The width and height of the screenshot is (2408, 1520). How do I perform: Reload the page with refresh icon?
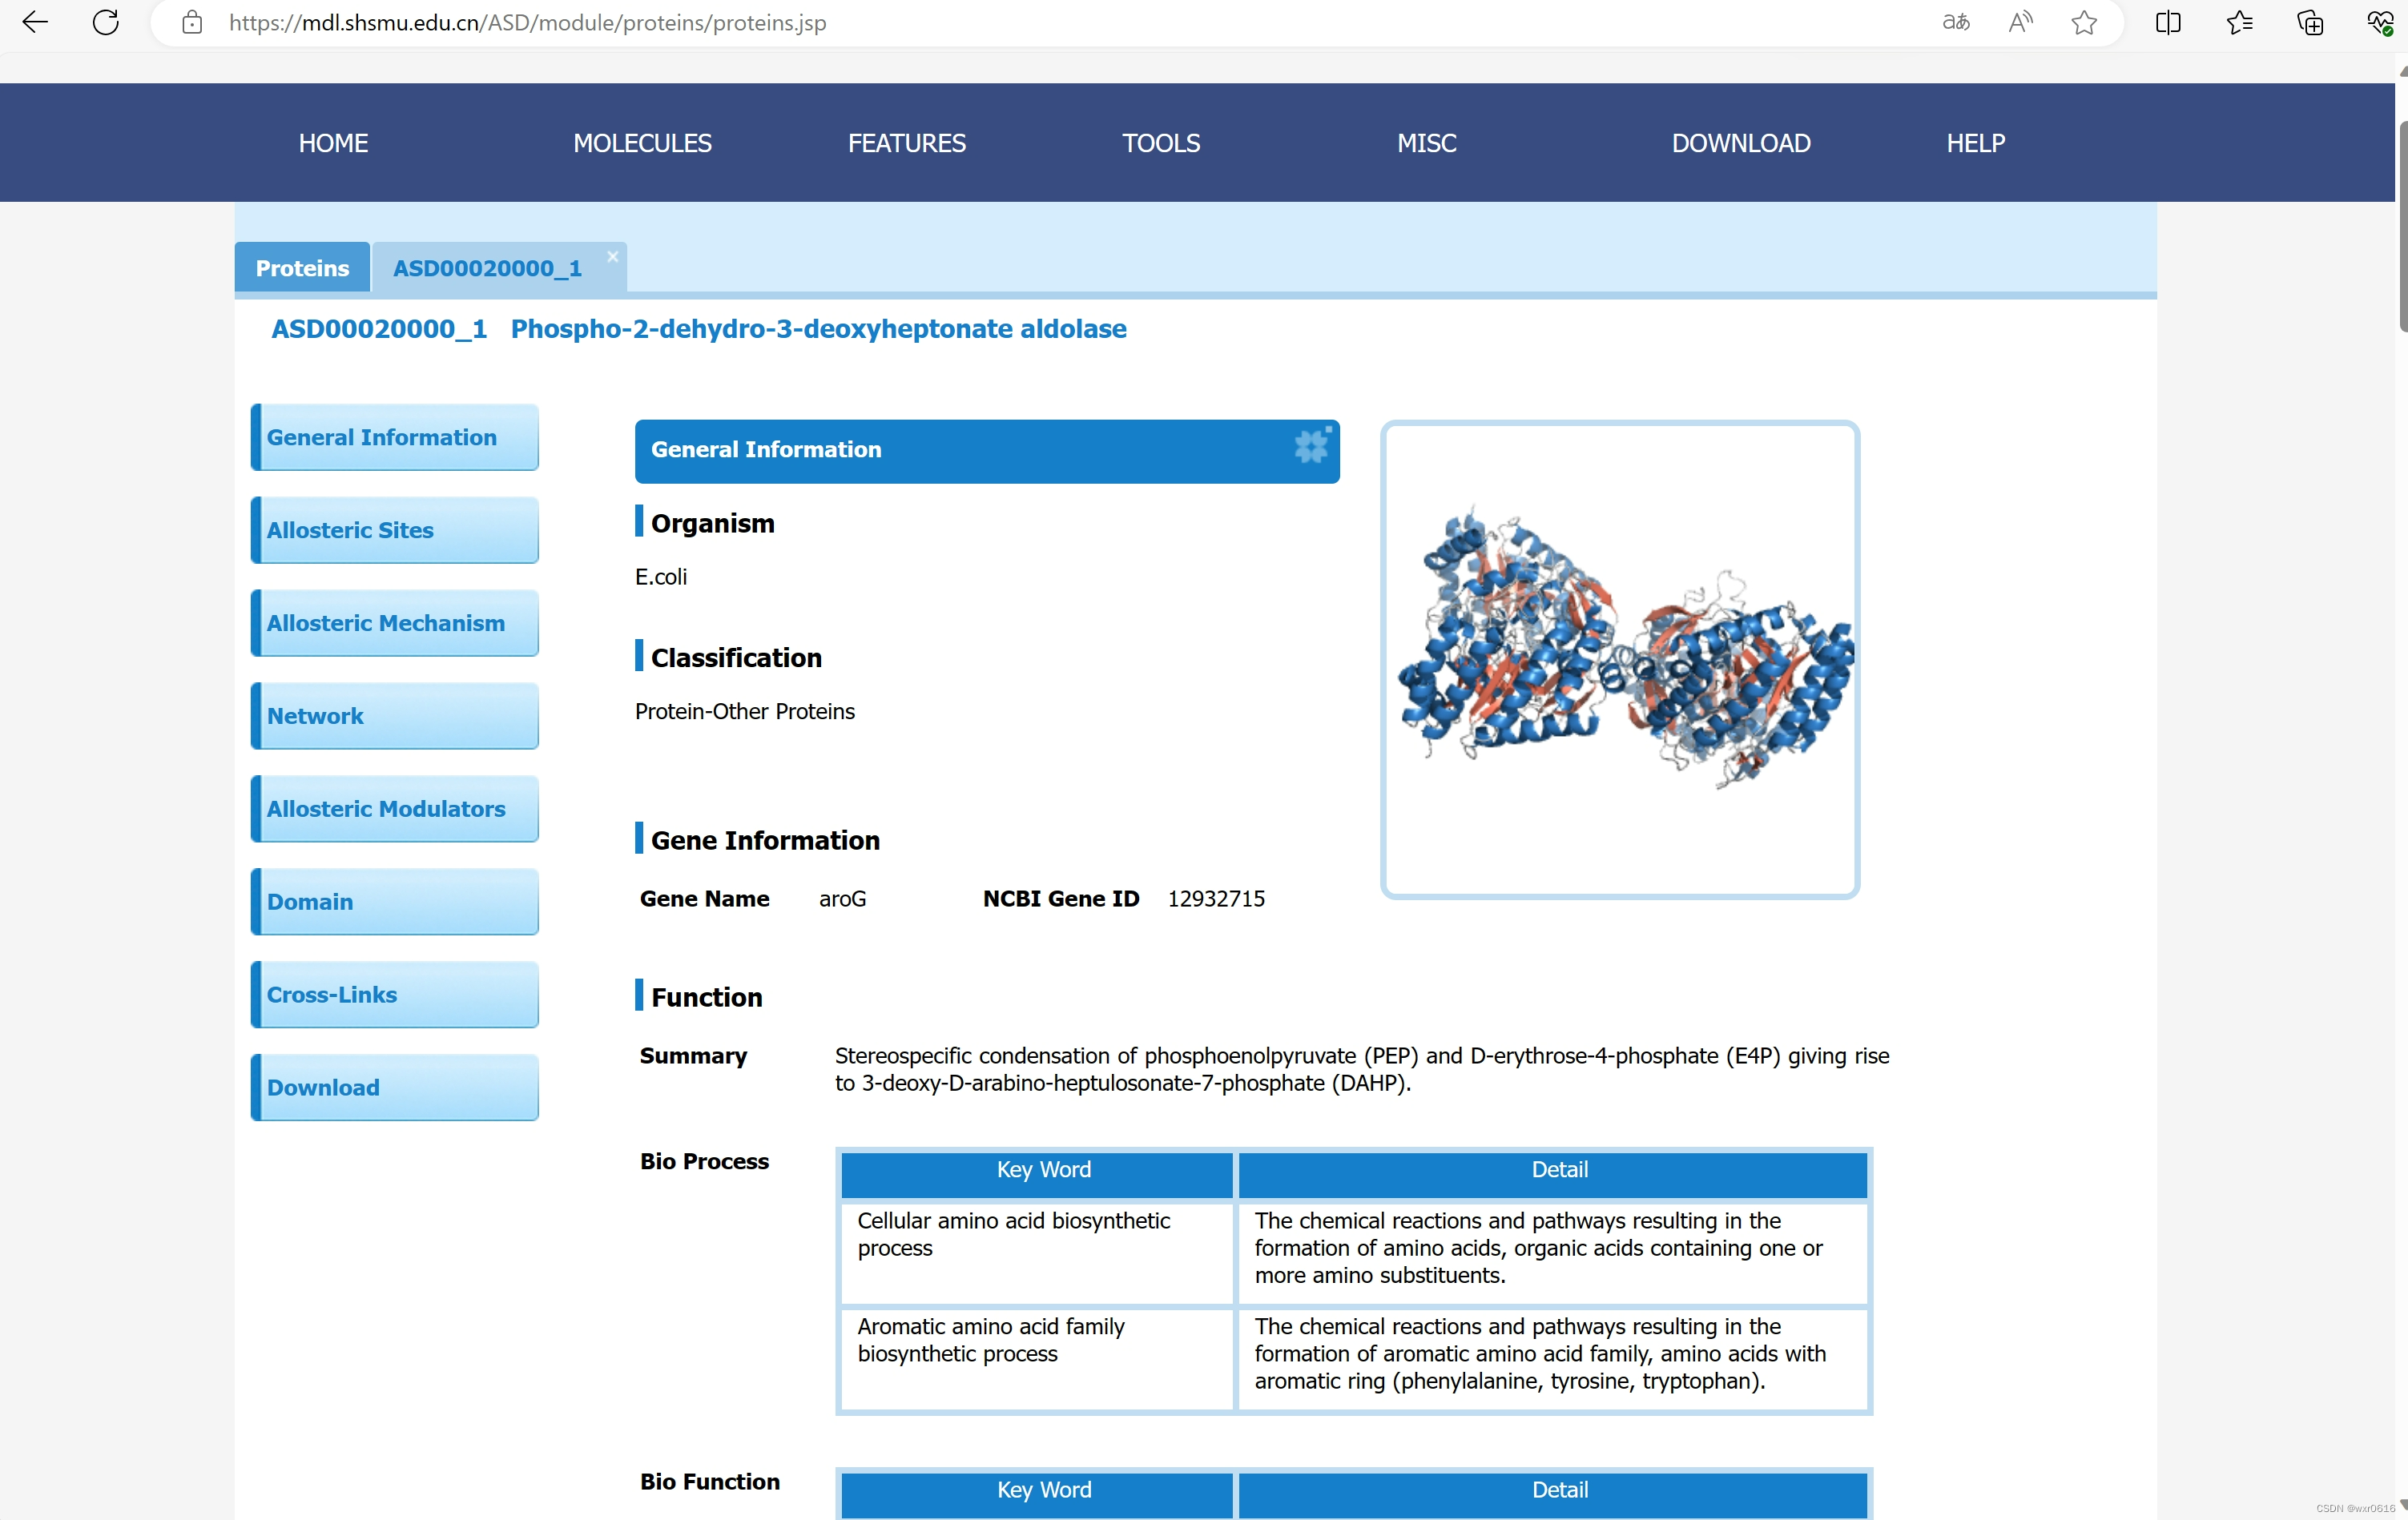105,22
